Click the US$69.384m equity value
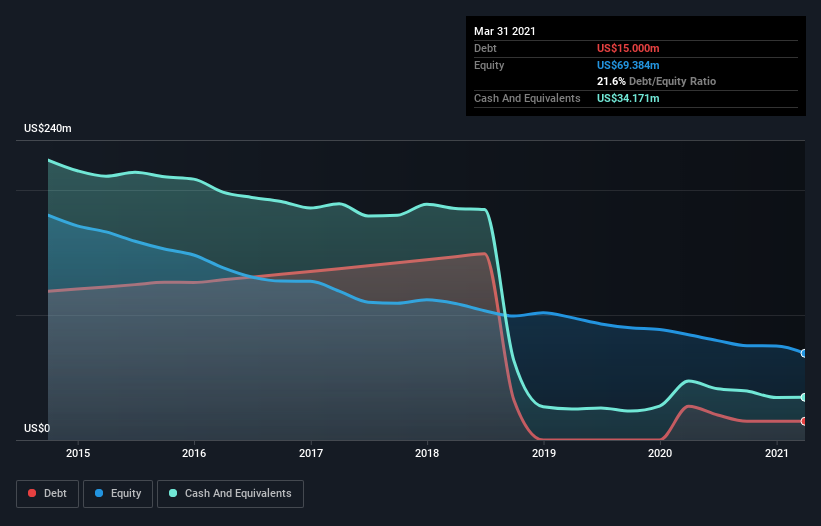 (628, 65)
